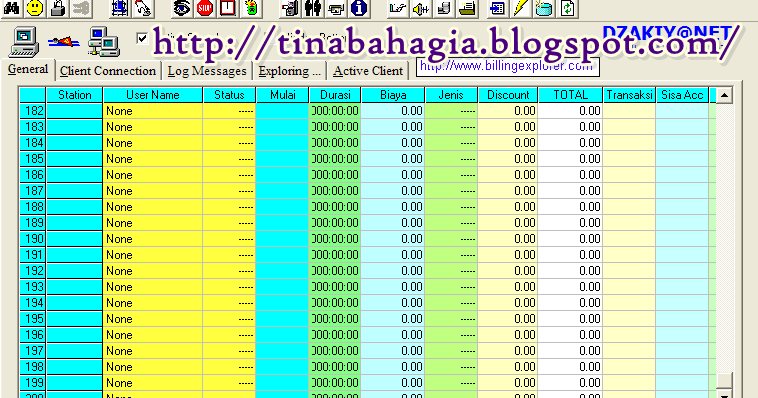
Task: Open the General tab
Action: [28, 69]
